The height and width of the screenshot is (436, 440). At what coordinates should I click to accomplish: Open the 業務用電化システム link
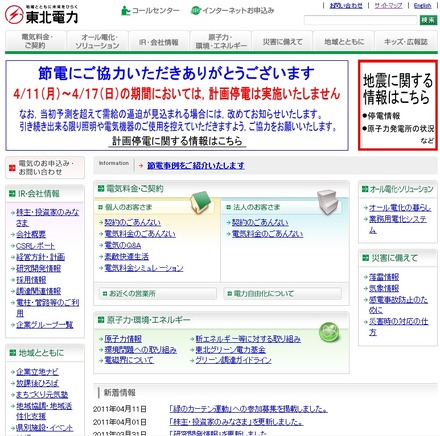pyautogui.click(x=397, y=224)
